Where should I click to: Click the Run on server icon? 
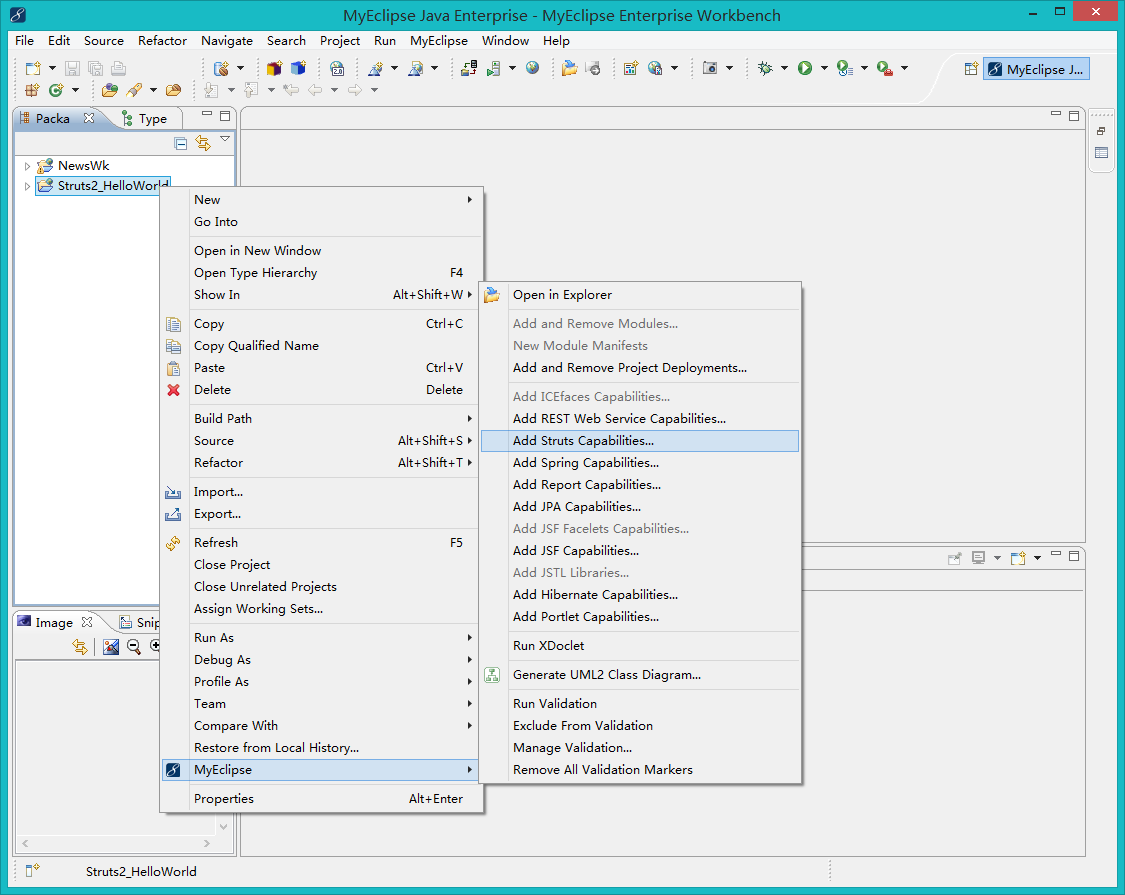tap(494, 68)
